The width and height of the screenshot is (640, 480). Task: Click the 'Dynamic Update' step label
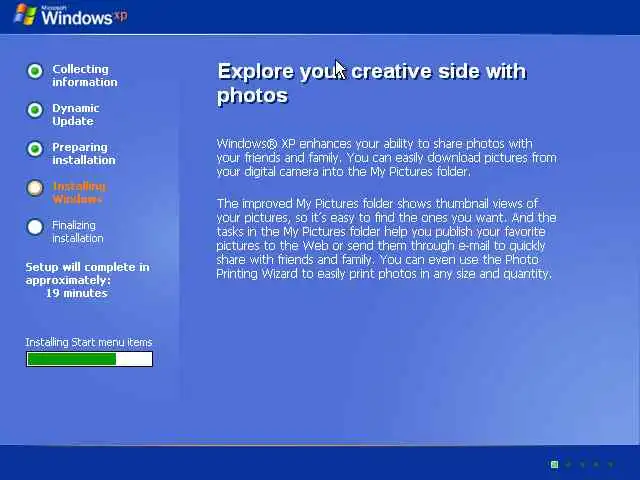coord(76,115)
